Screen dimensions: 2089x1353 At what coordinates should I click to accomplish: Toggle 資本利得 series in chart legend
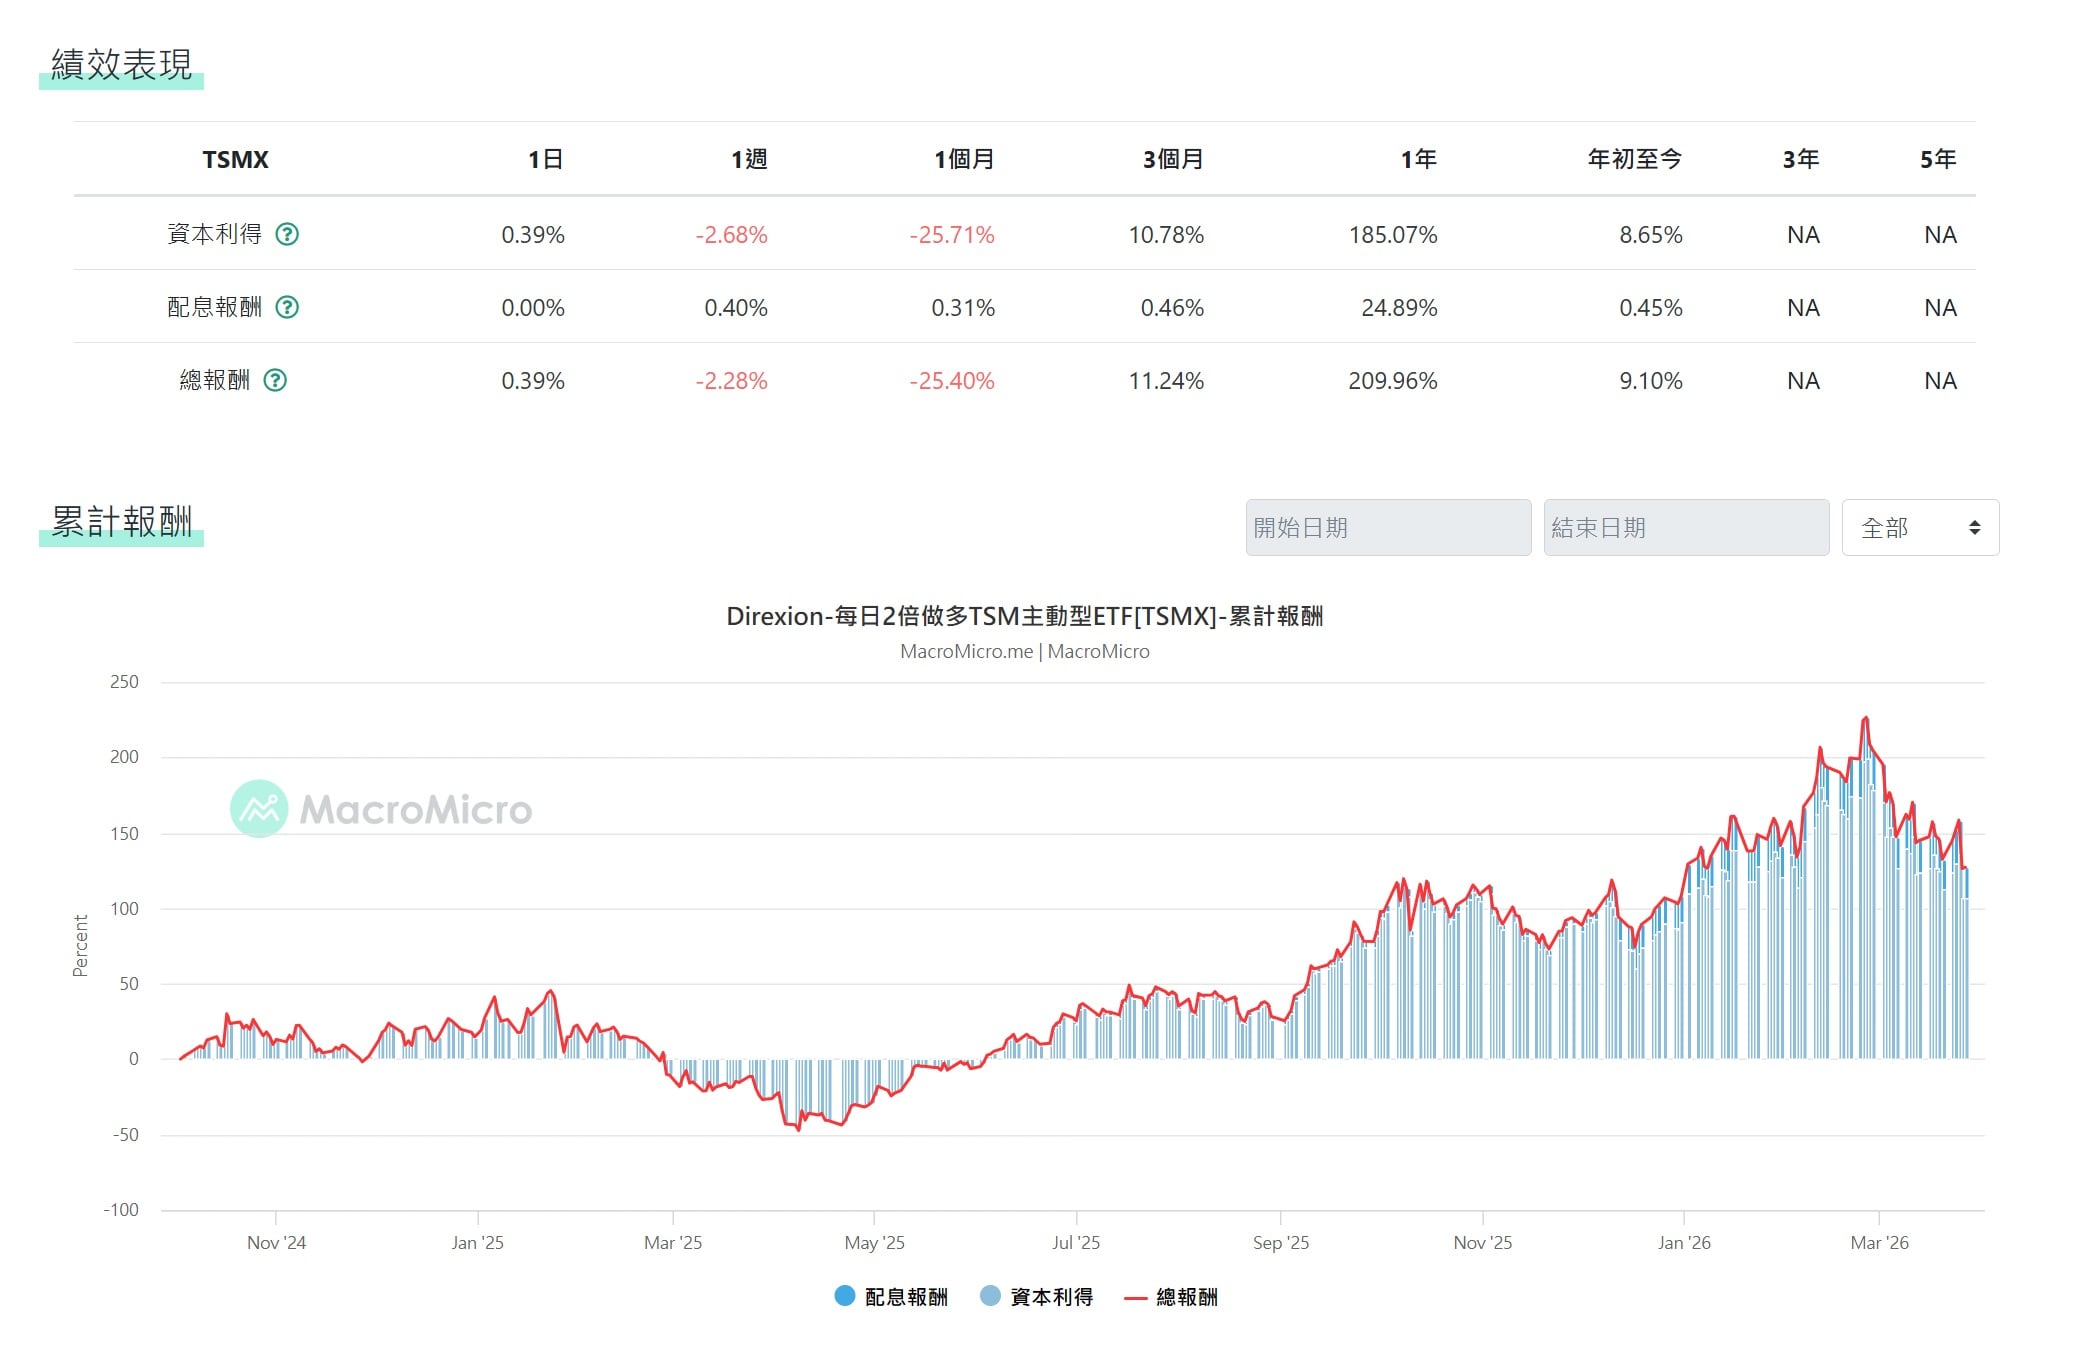pos(1051,1297)
